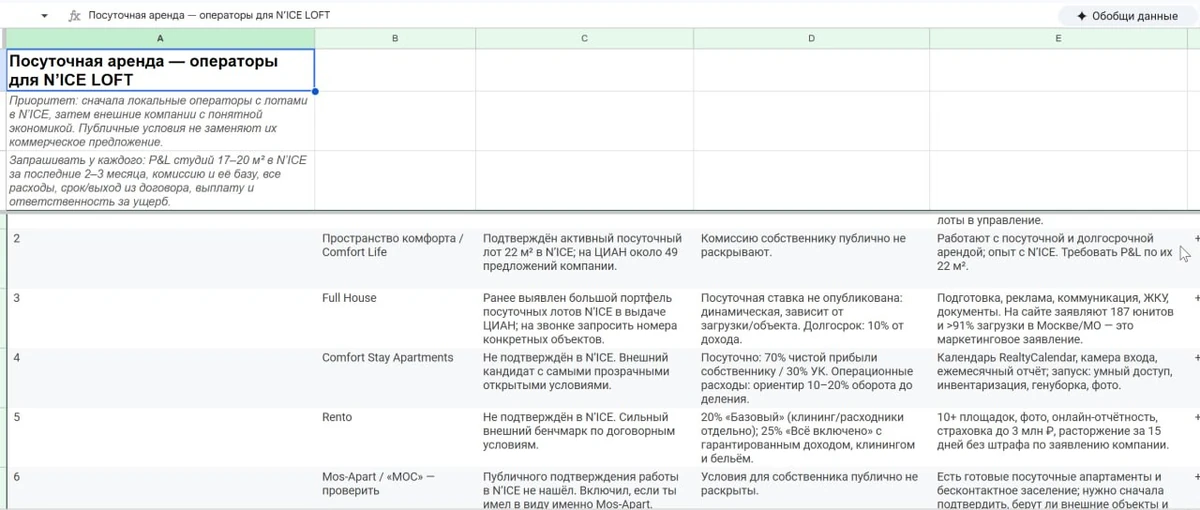Select the Rento cell
The image size is (1200, 510).
point(395,437)
